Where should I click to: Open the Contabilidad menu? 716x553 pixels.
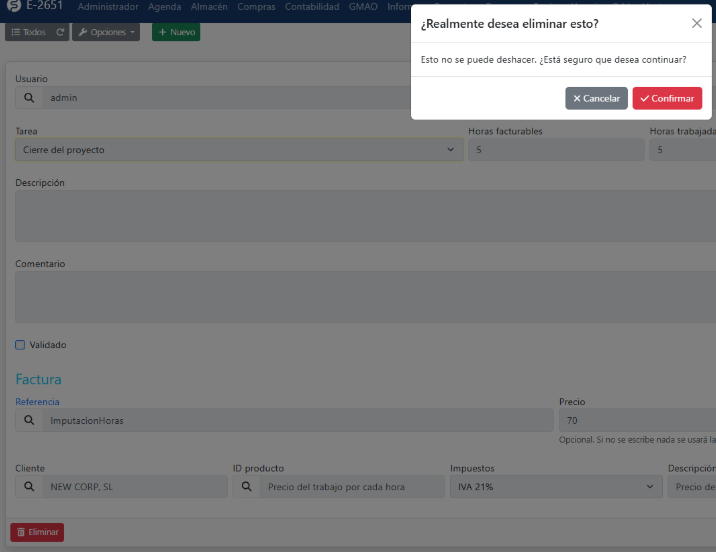pos(312,7)
